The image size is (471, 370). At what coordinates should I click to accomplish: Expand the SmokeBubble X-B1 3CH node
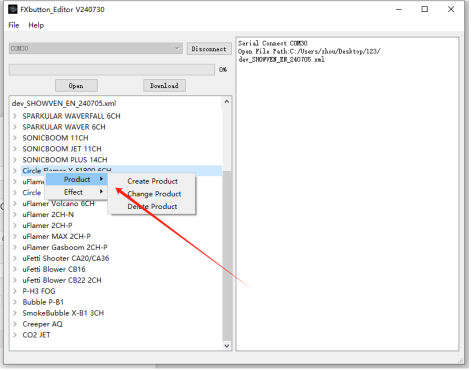pyautogui.click(x=15, y=313)
